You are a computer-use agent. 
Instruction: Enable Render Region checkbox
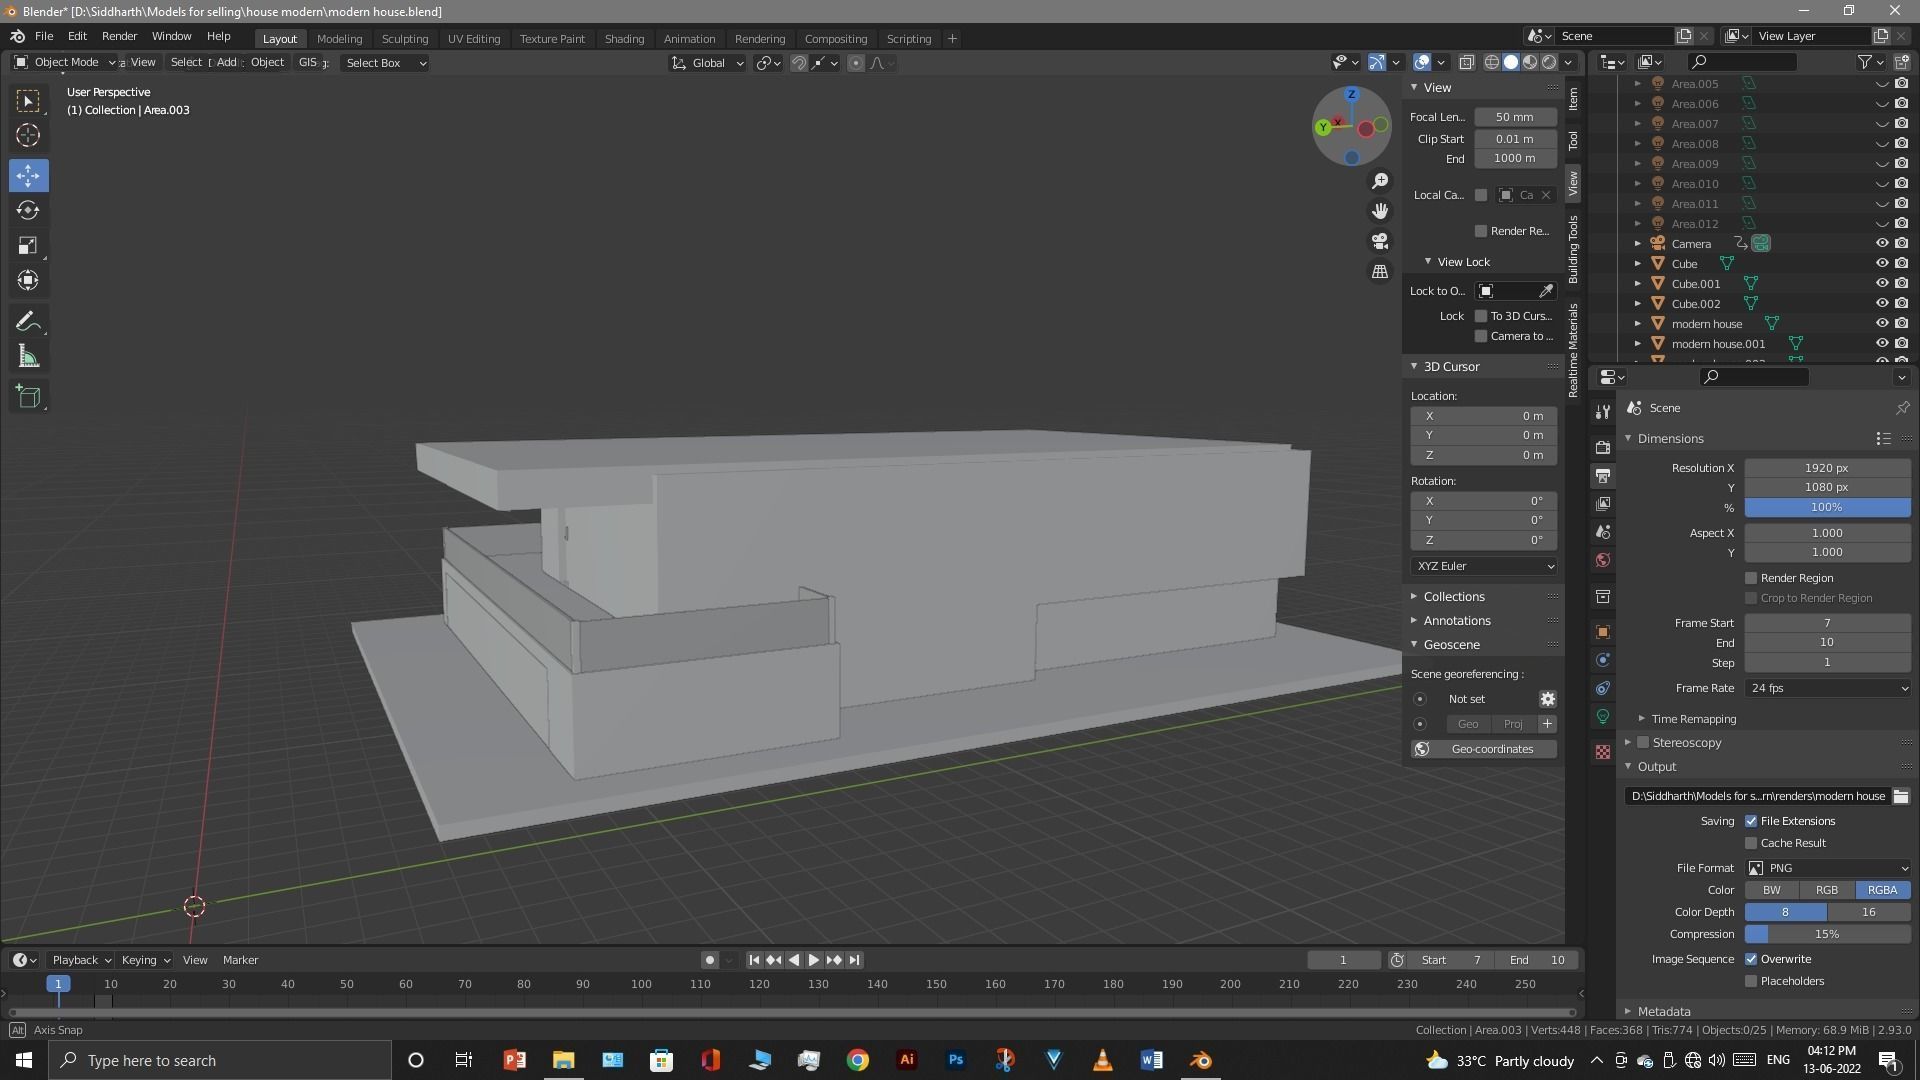click(1751, 578)
